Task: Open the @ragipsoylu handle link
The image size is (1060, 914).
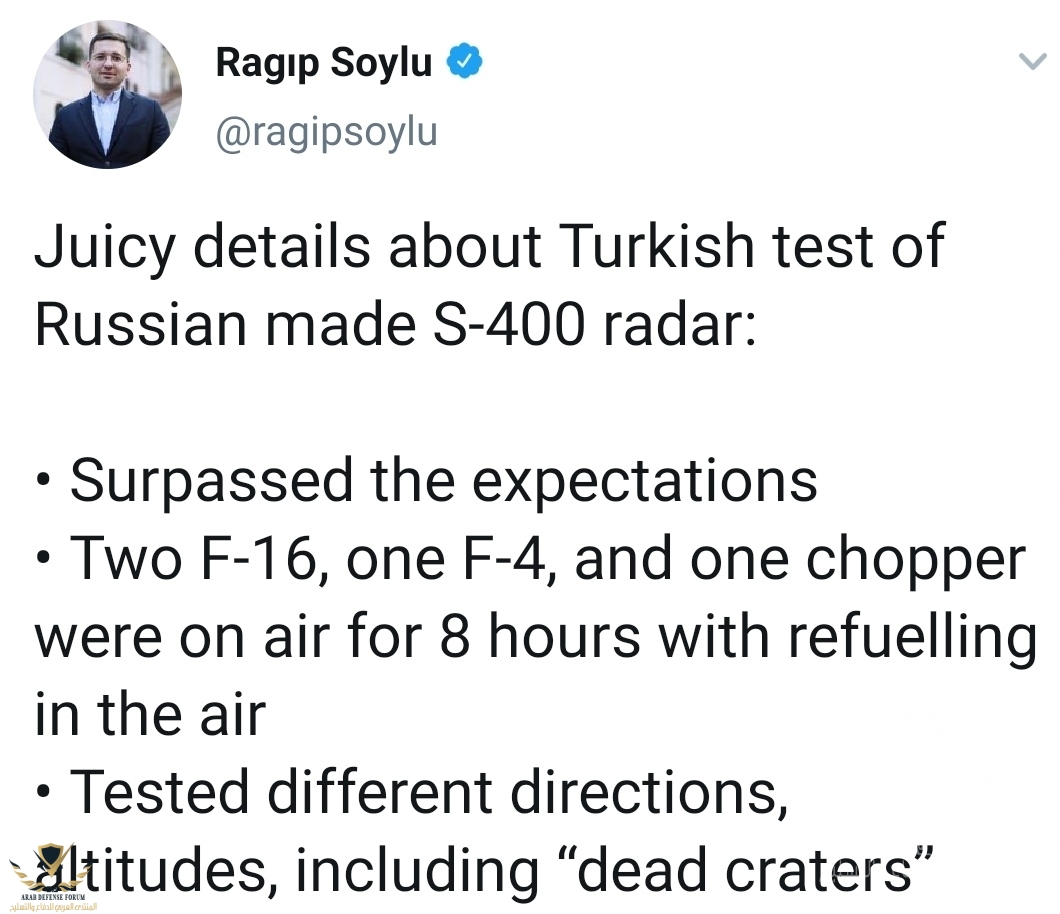Action: [x=327, y=132]
